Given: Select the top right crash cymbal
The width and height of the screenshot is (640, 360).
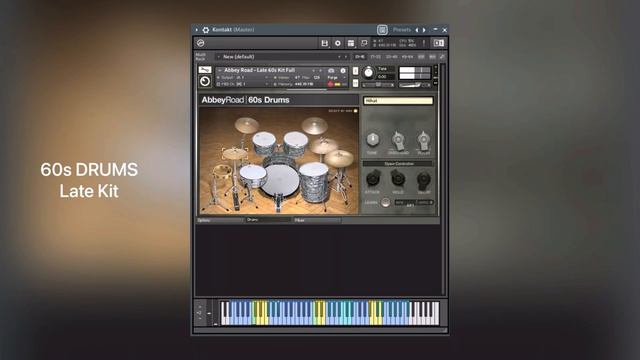Looking at the screenshot, I should pyautogui.click(x=314, y=126).
